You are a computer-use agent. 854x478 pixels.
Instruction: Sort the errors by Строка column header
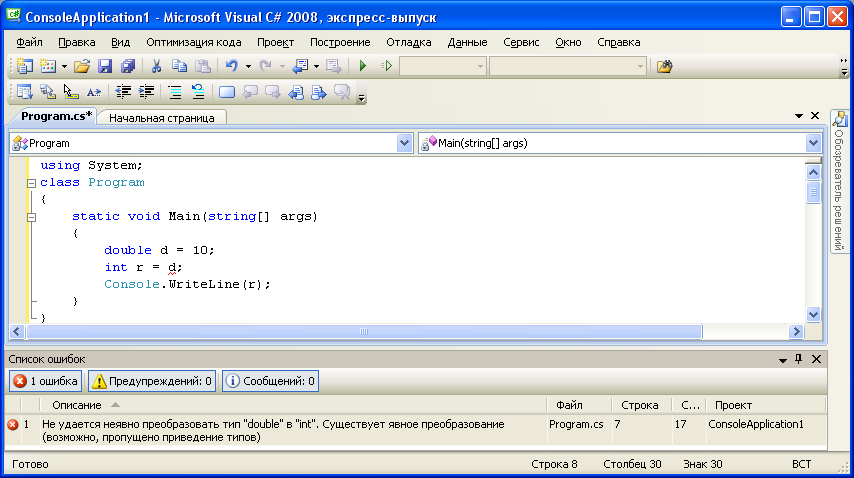coord(642,405)
